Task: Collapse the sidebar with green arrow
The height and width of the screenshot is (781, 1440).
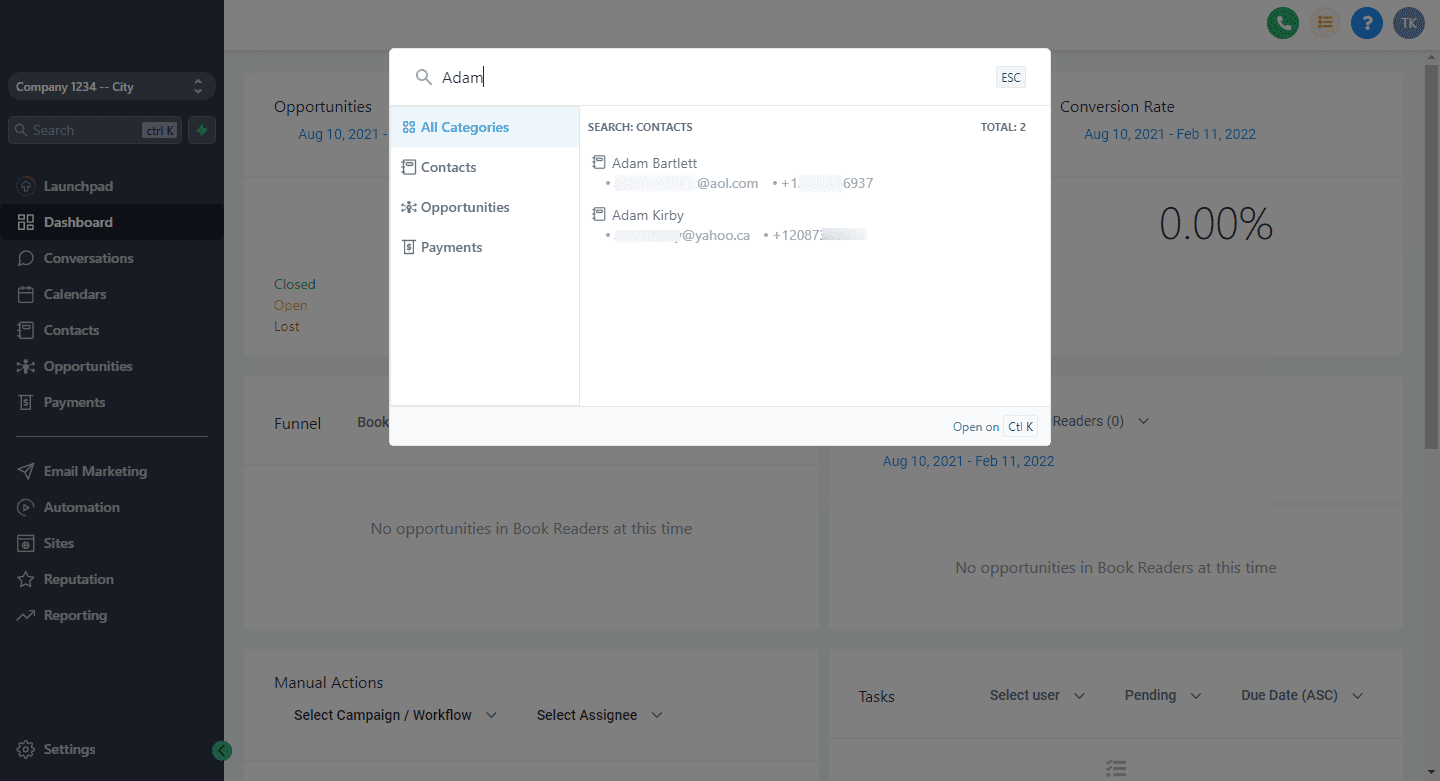Action: [222, 750]
